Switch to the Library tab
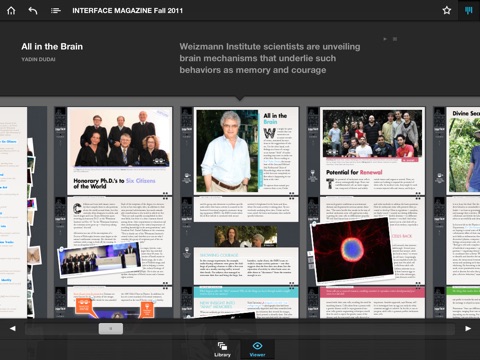Image resolution: width=480 pixels, height=360 pixels. click(222, 349)
